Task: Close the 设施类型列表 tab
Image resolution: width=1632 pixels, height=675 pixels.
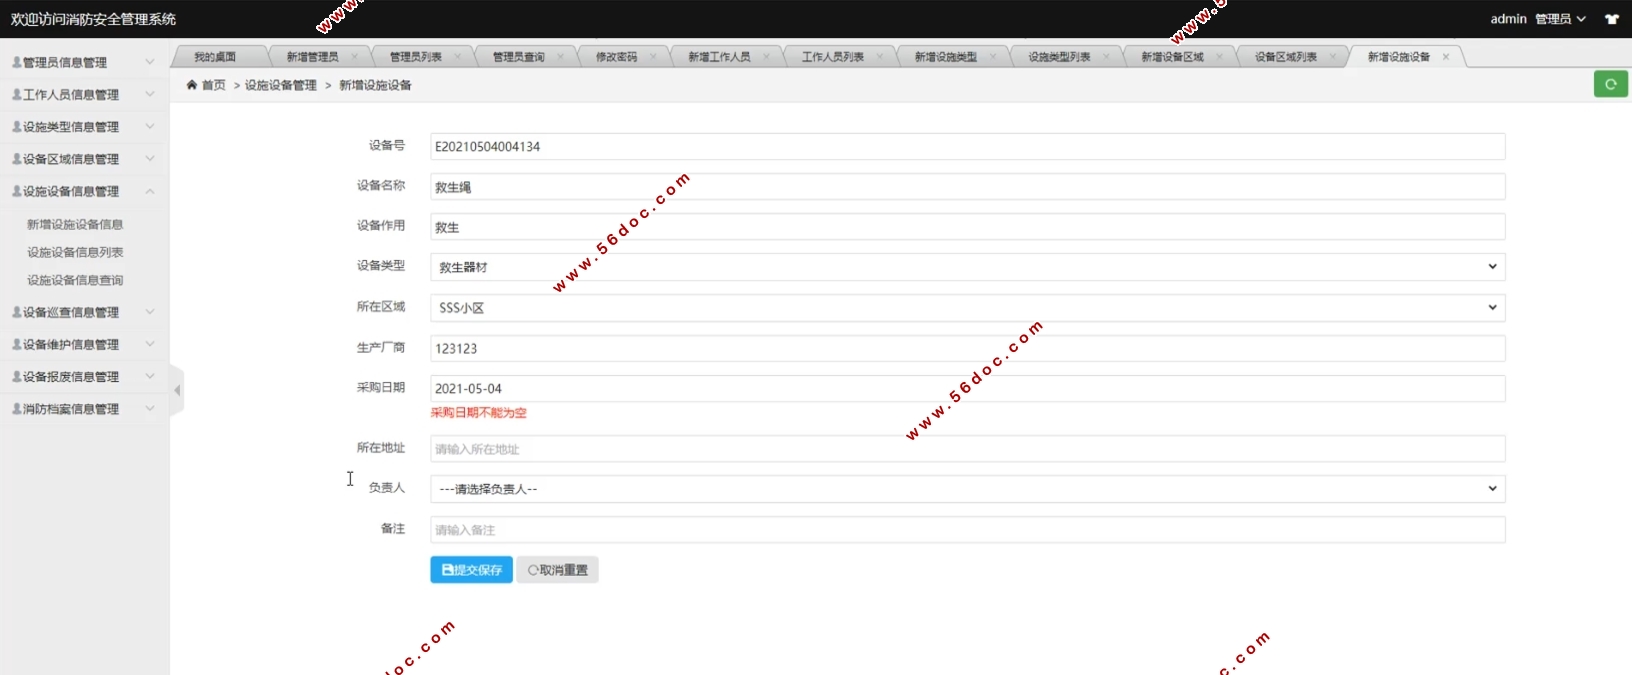Action: (x=1106, y=57)
